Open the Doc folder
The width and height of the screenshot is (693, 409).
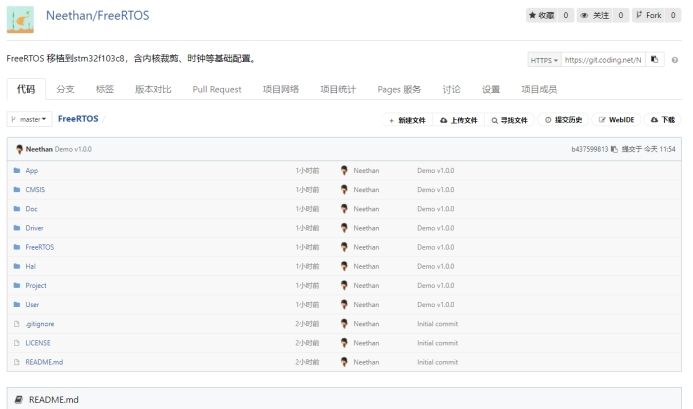click(31, 209)
